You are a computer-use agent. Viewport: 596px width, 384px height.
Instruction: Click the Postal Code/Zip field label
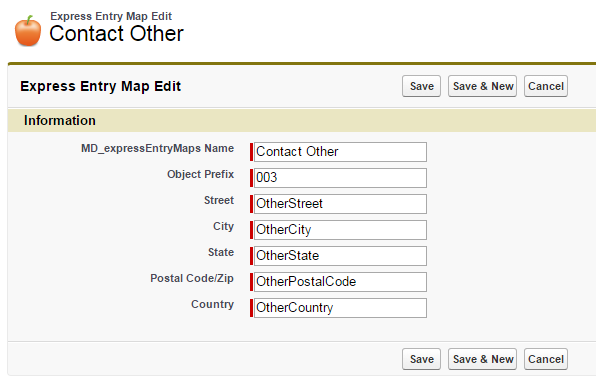[x=192, y=278]
